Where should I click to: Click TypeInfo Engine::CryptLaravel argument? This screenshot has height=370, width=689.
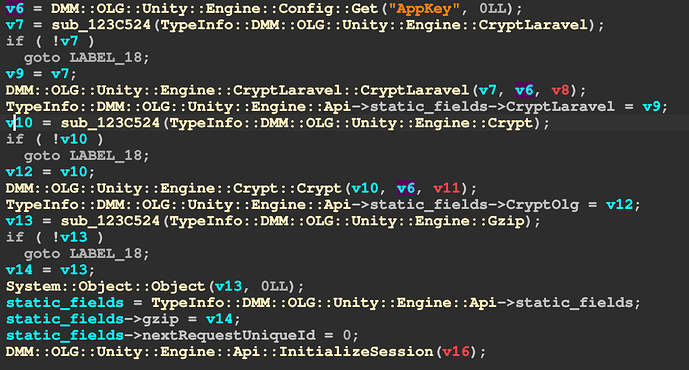(374, 25)
